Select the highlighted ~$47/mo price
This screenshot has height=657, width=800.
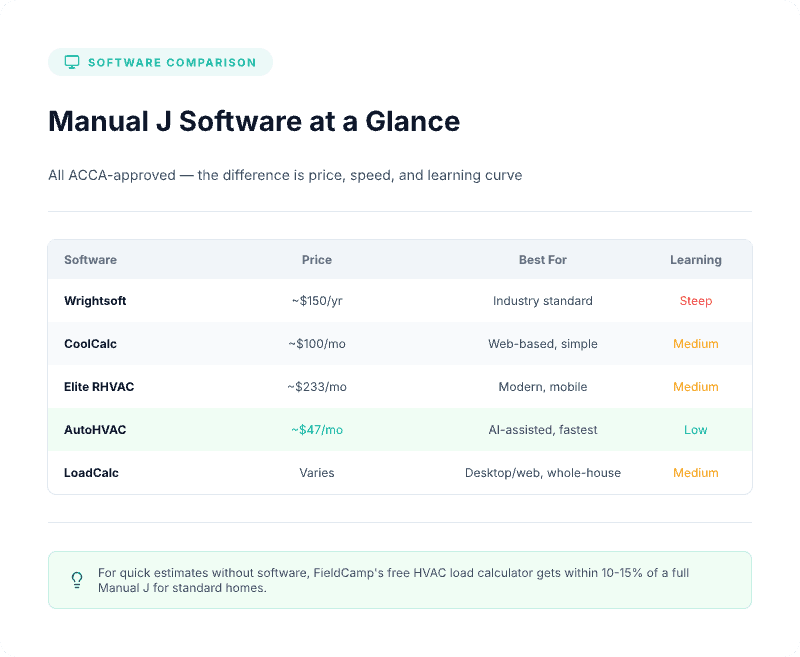pyautogui.click(x=317, y=429)
